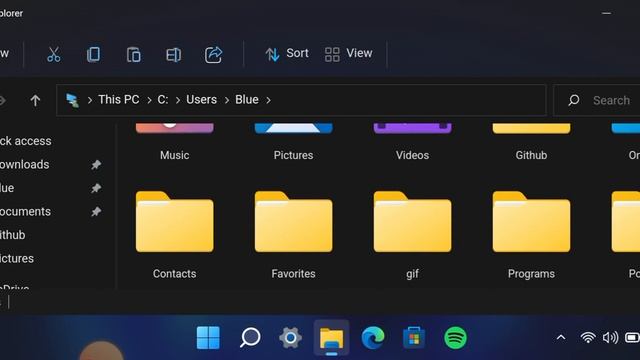Open Settings from the taskbar

tap(290, 338)
